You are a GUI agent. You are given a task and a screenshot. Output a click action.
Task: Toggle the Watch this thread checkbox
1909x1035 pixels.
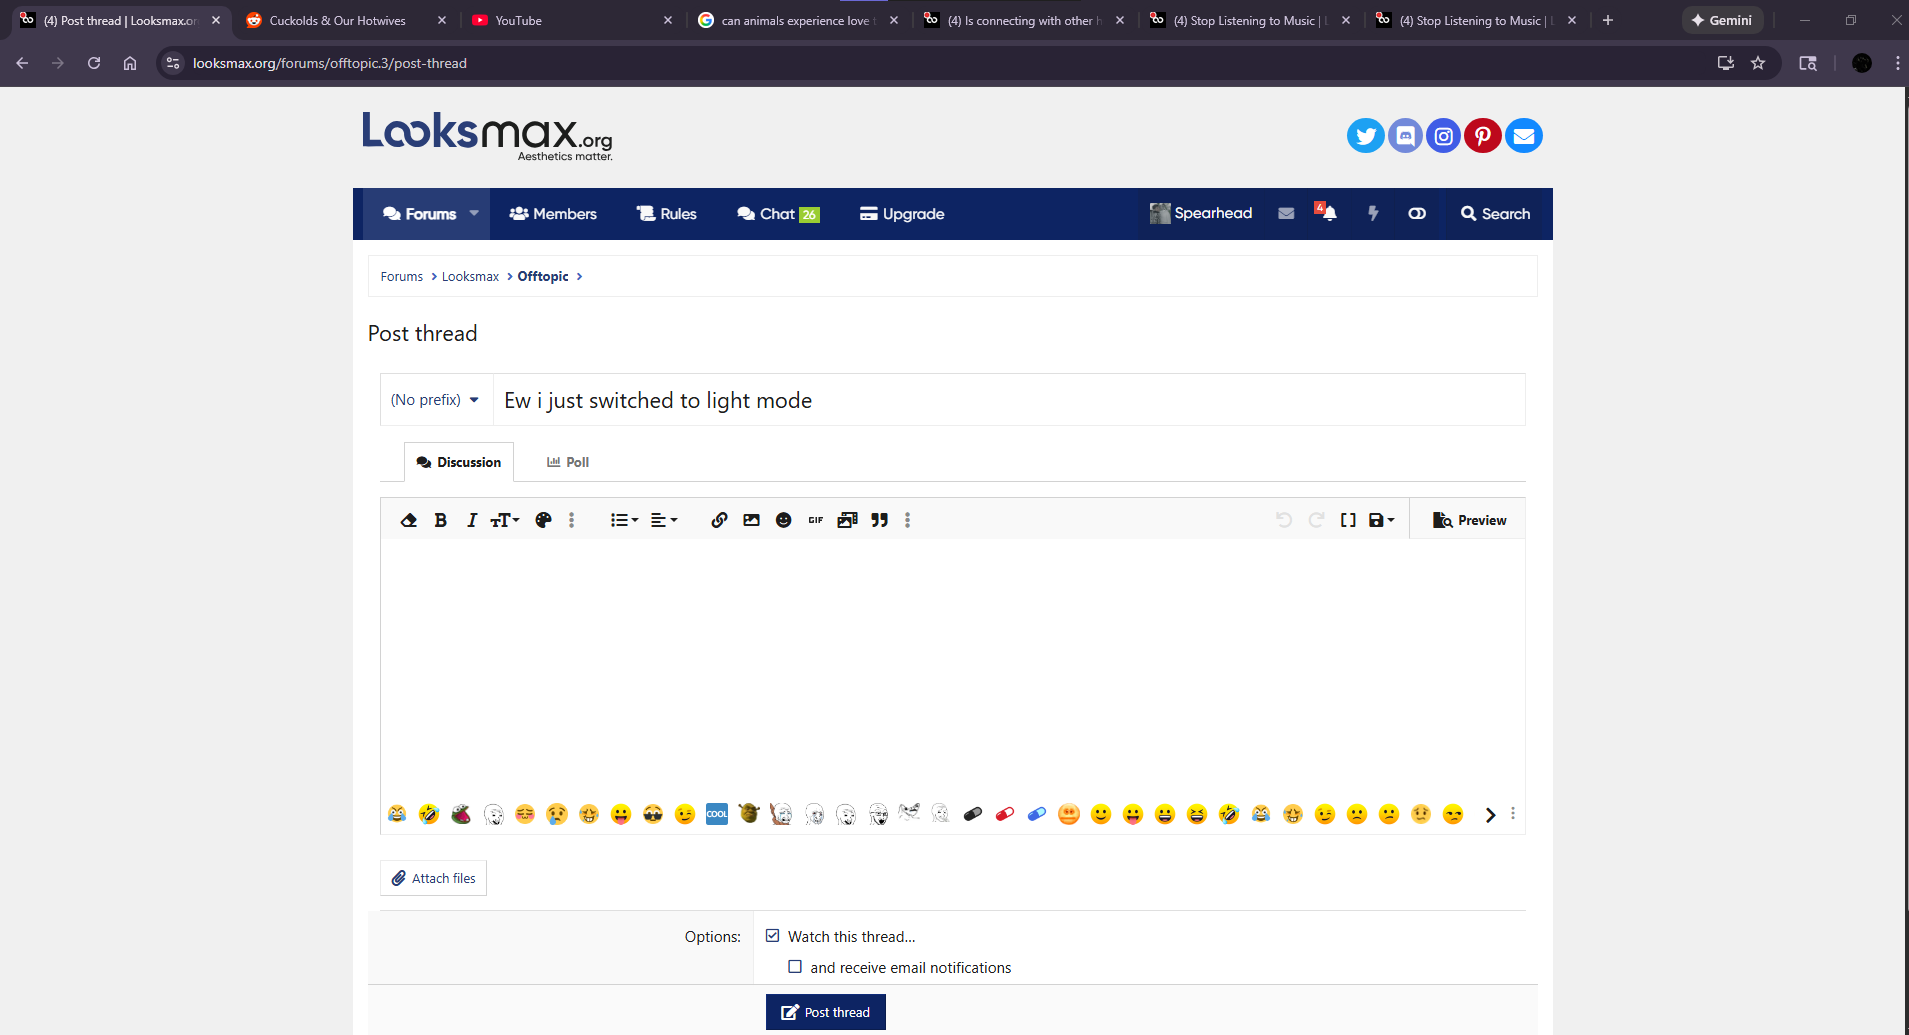pos(772,936)
